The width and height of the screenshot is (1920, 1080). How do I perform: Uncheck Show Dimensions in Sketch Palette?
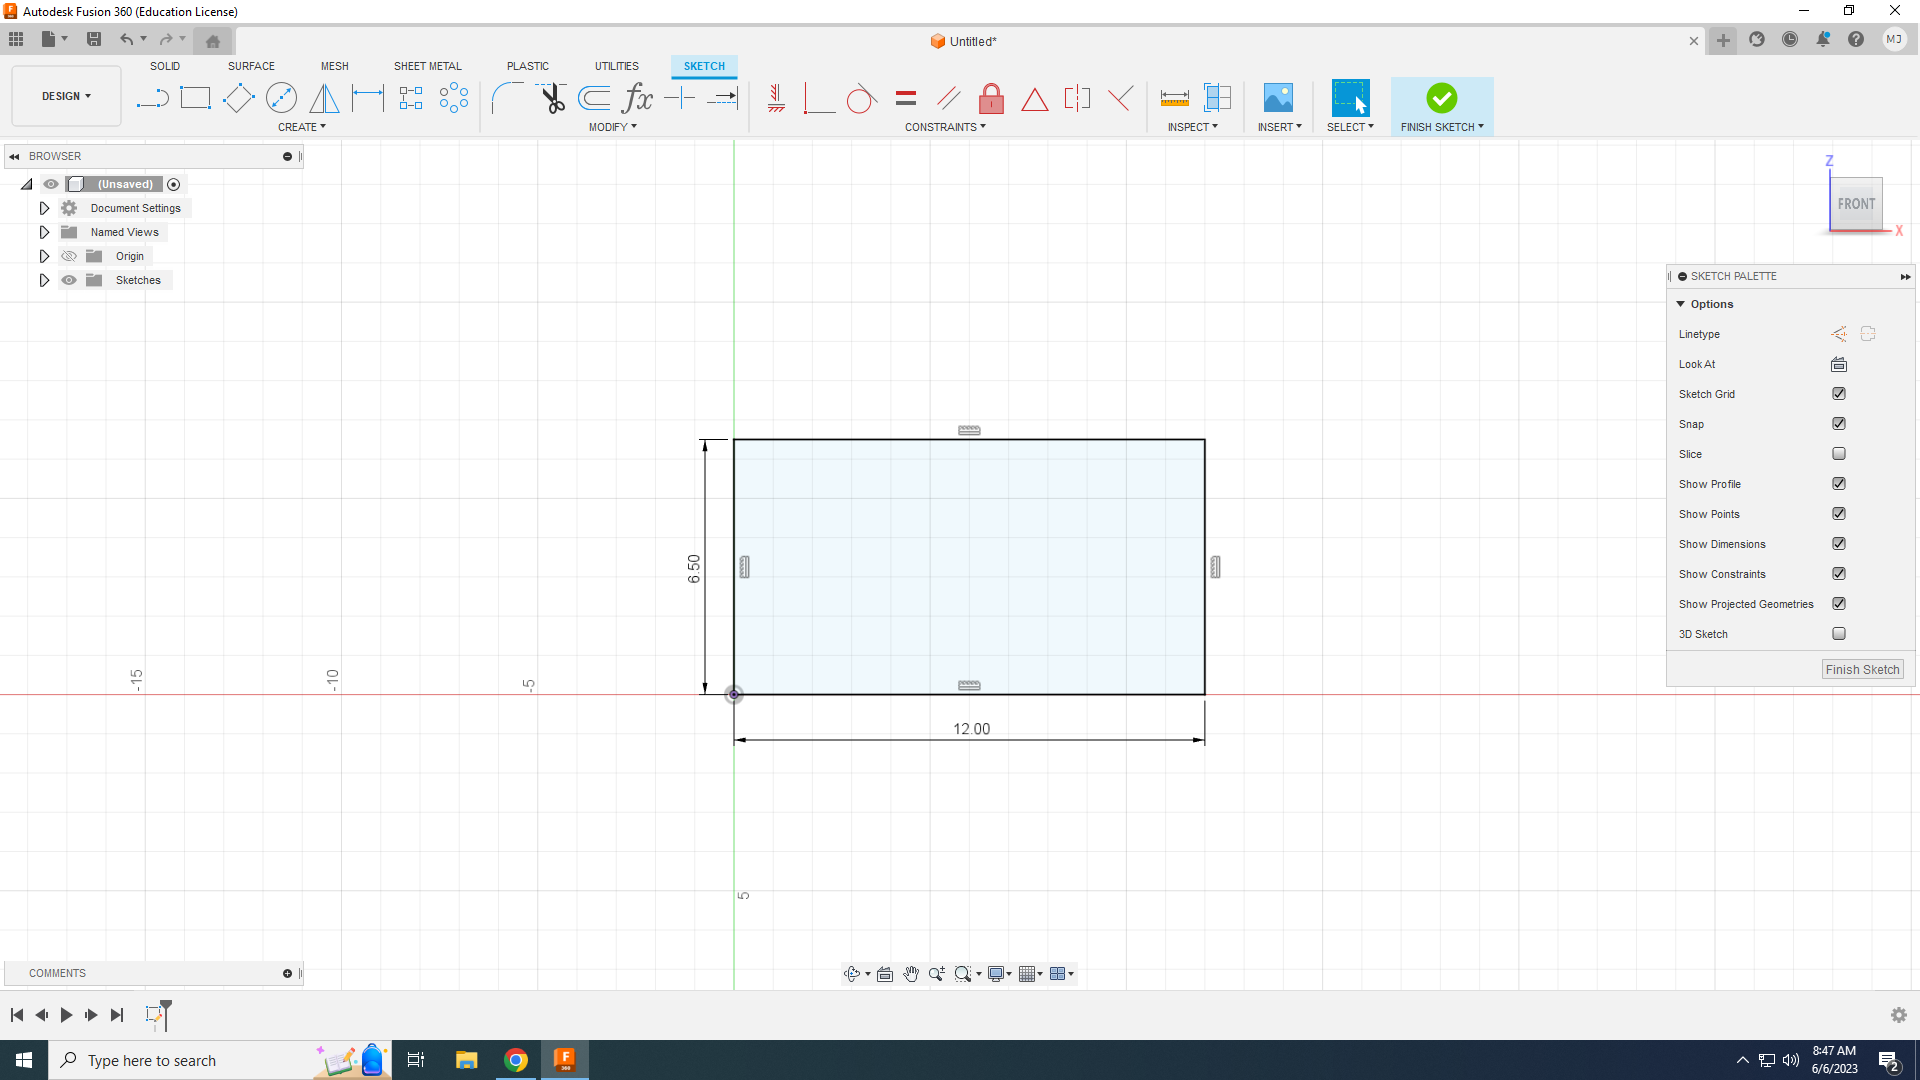tap(1839, 543)
